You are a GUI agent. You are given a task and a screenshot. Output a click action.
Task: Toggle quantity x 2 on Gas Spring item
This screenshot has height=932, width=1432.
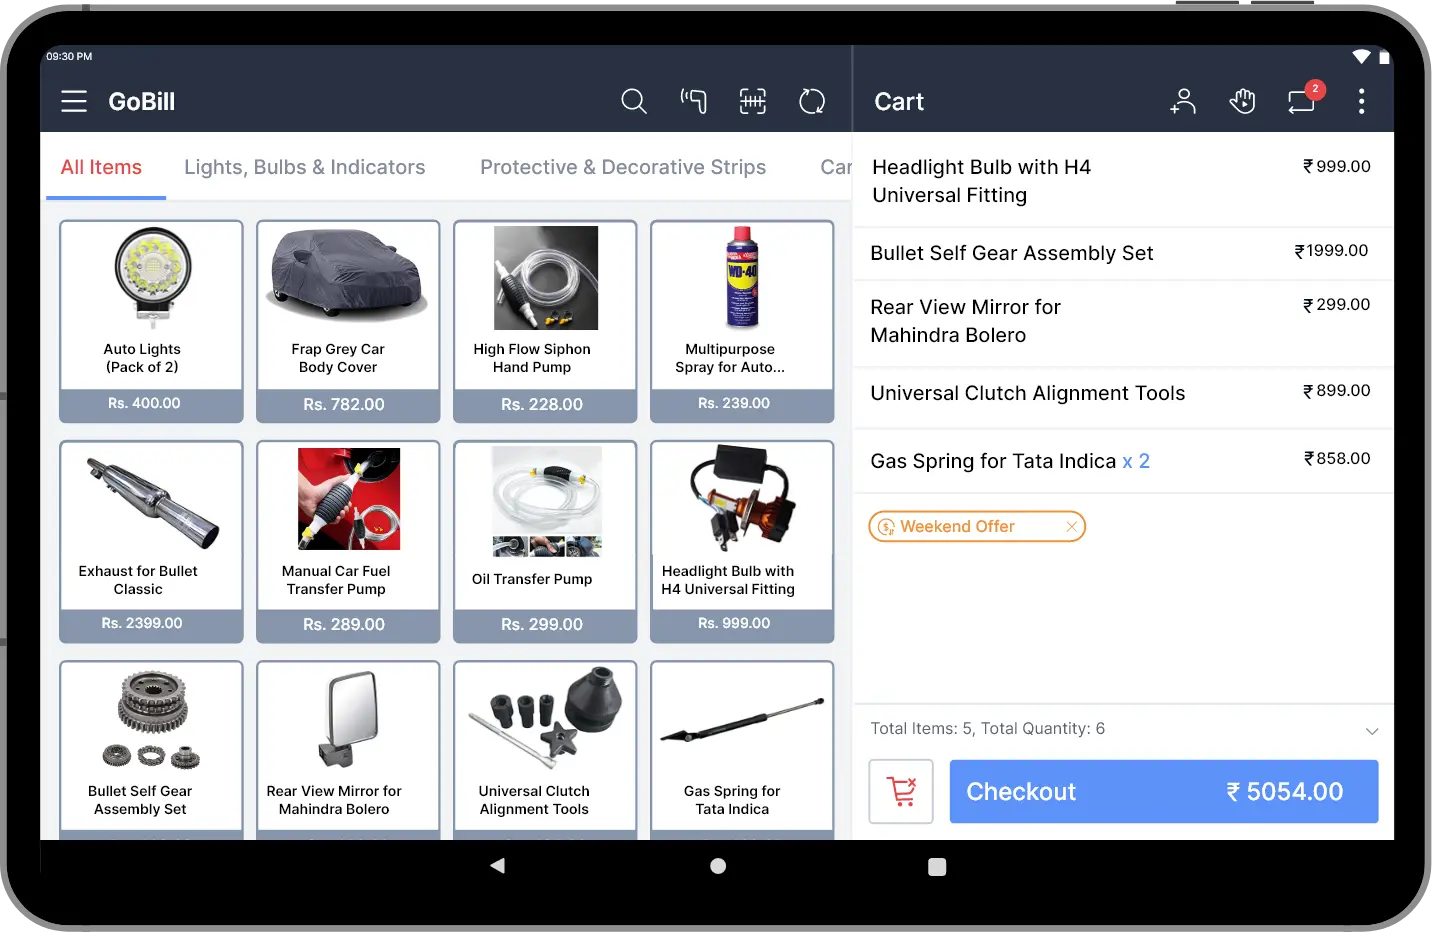(1137, 461)
